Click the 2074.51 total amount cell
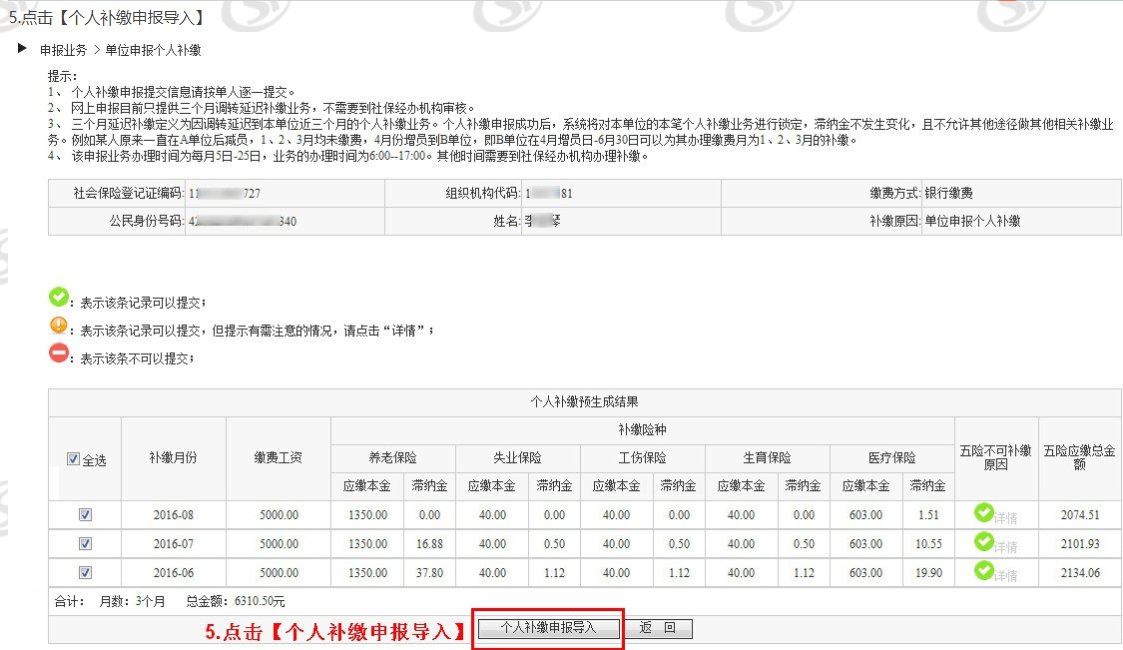The height and width of the screenshot is (650, 1123). (x=1079, y=515)
